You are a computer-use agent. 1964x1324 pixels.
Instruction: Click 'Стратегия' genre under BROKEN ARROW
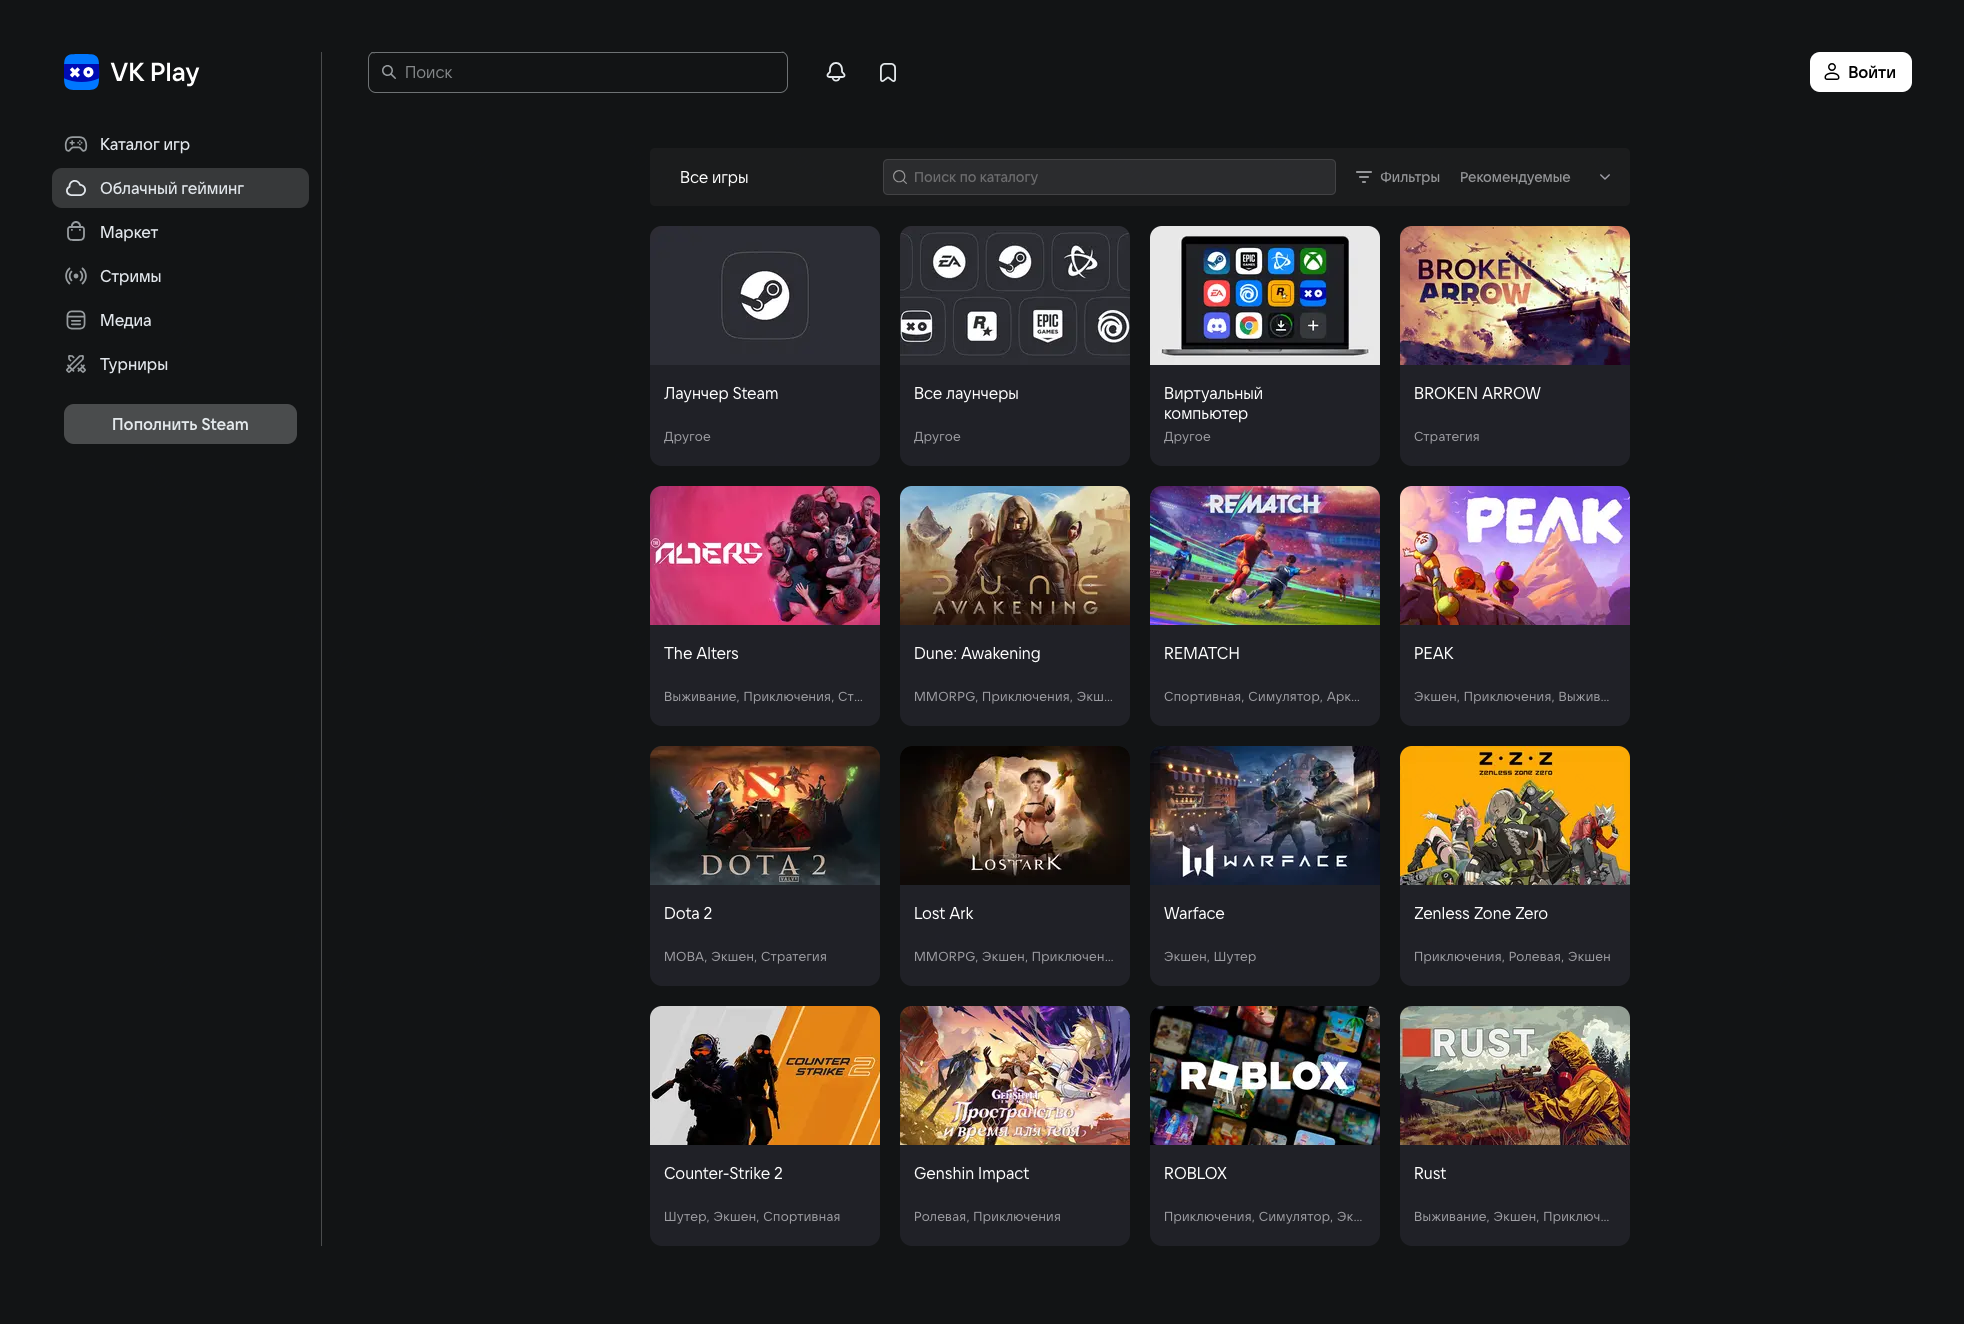pyautogui.click(x=1447, y=437)
